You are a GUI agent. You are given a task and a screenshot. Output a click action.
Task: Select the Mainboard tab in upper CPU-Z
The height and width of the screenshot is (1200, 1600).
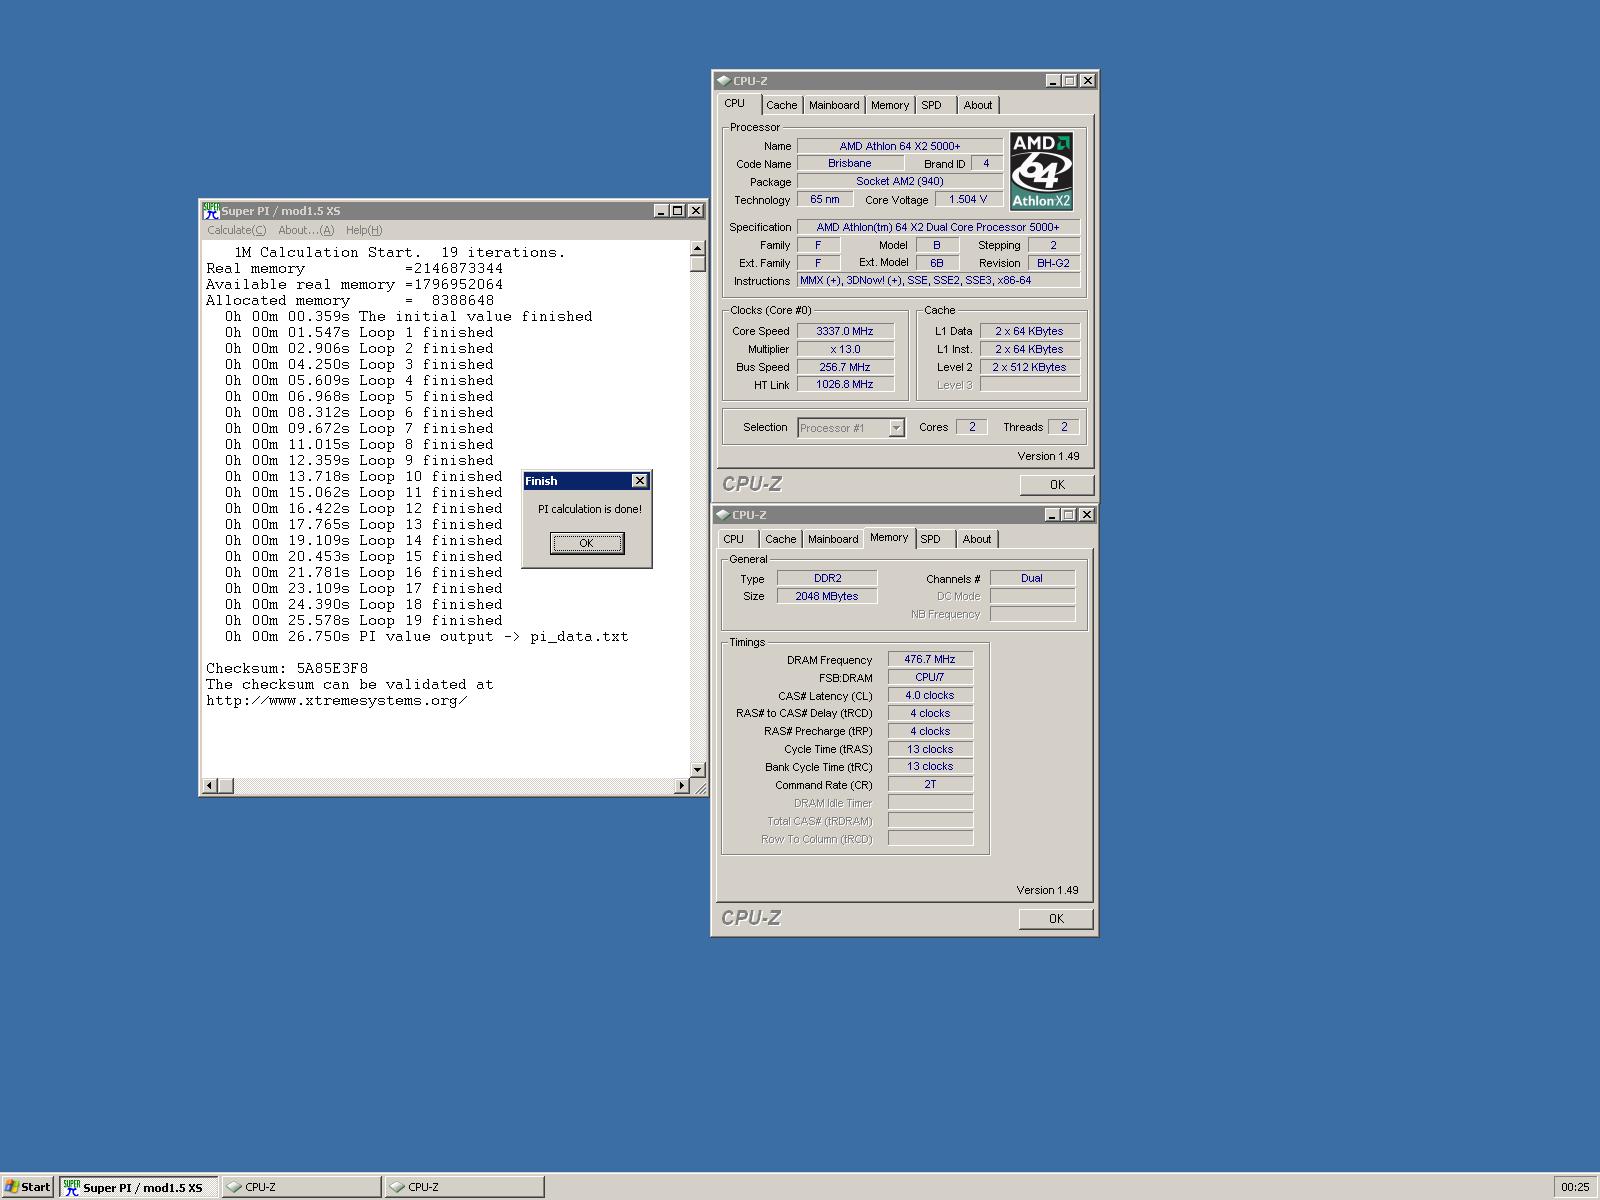tap(834, 105)
